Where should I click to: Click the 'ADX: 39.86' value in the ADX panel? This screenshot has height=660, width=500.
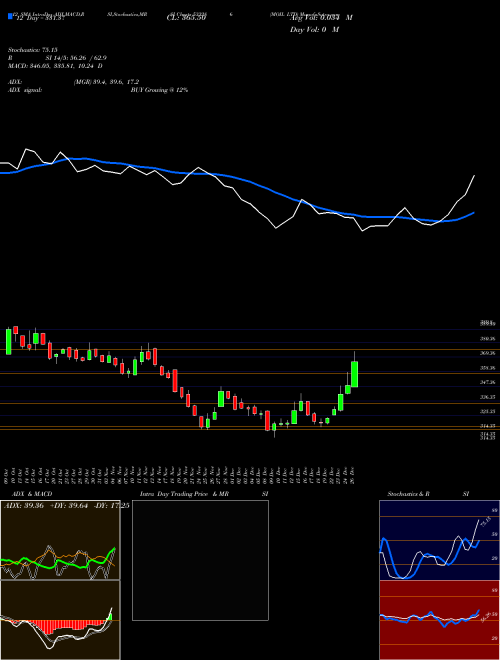tap(24, 506)
